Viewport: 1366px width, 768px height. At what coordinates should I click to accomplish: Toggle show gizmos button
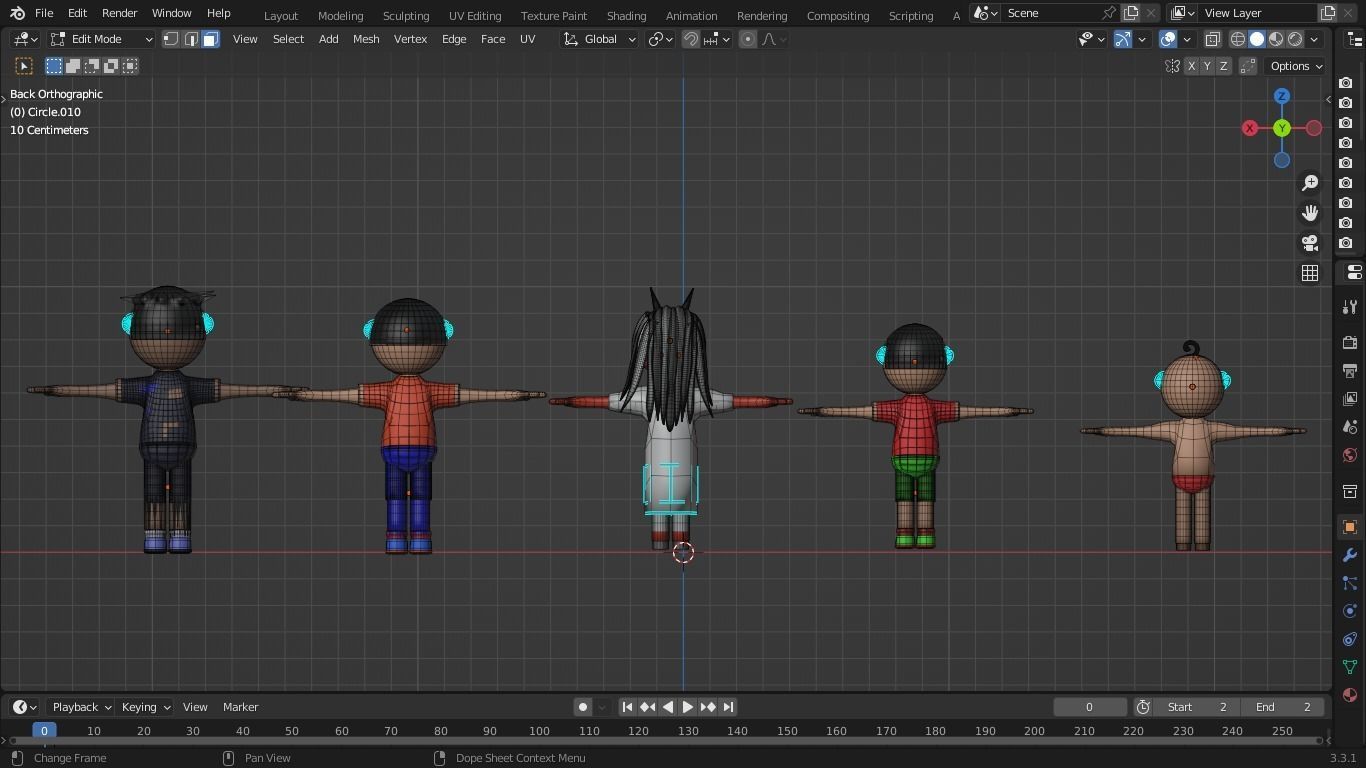tap(1123, 39)
